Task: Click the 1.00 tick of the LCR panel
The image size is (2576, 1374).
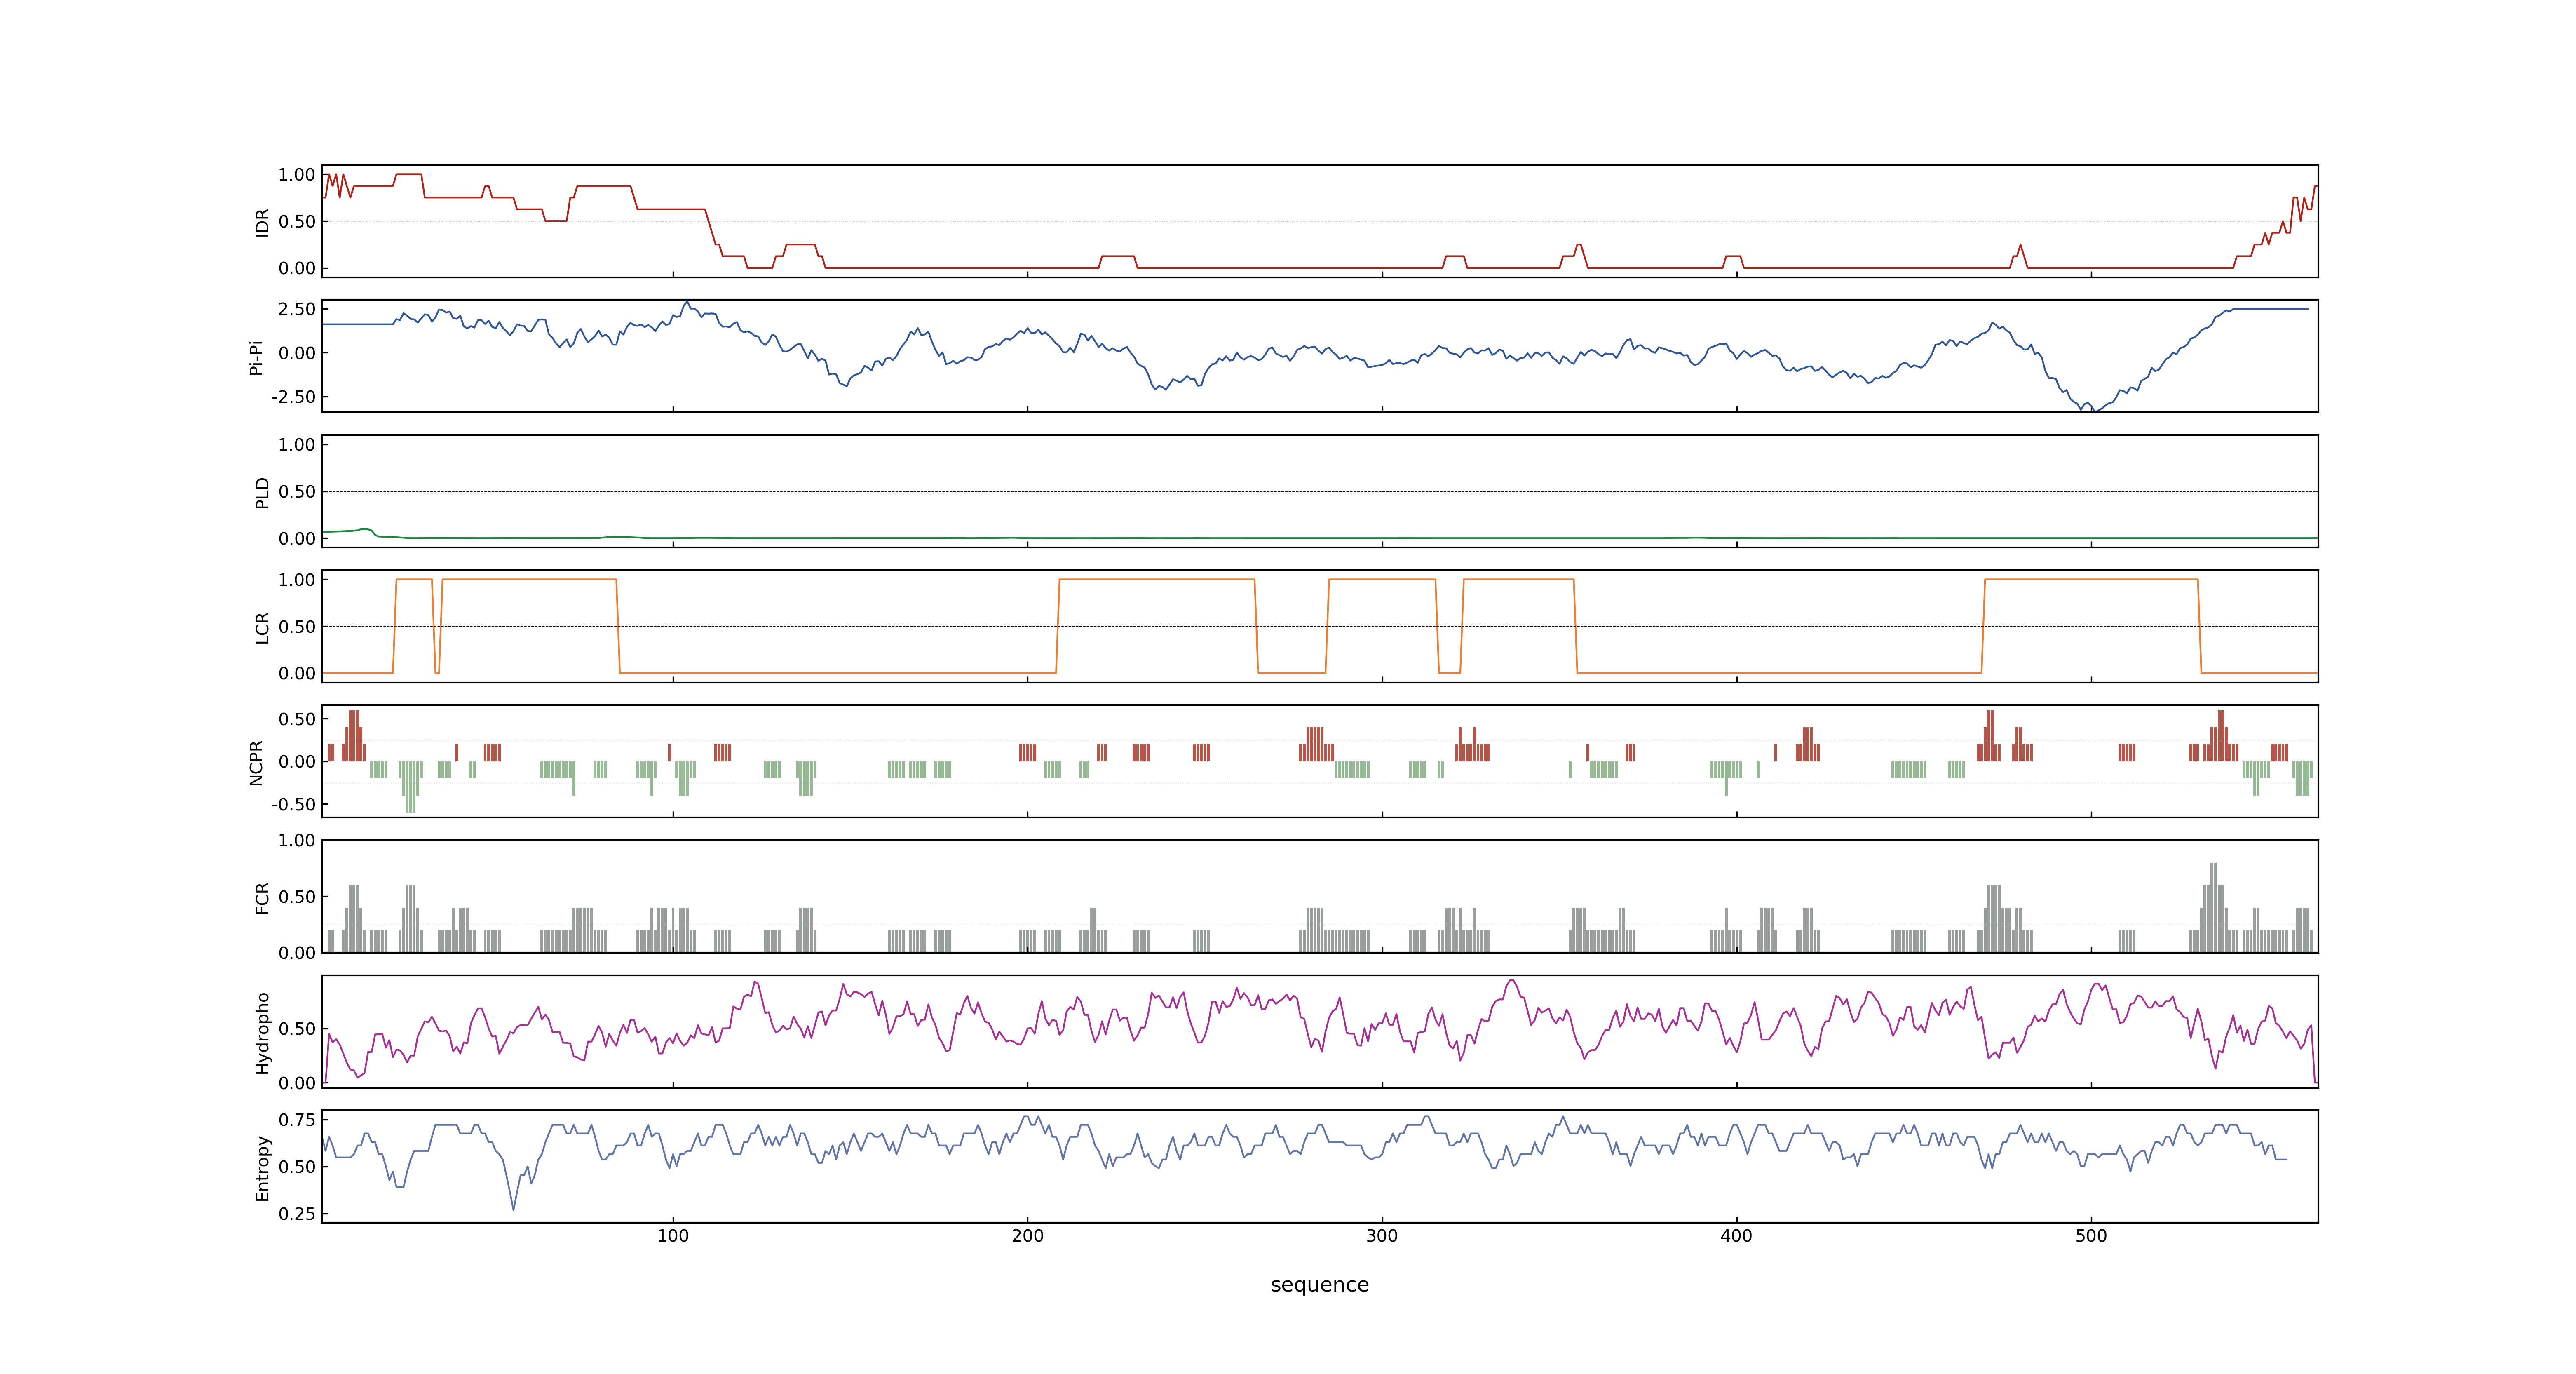Action: coord(297,580)
